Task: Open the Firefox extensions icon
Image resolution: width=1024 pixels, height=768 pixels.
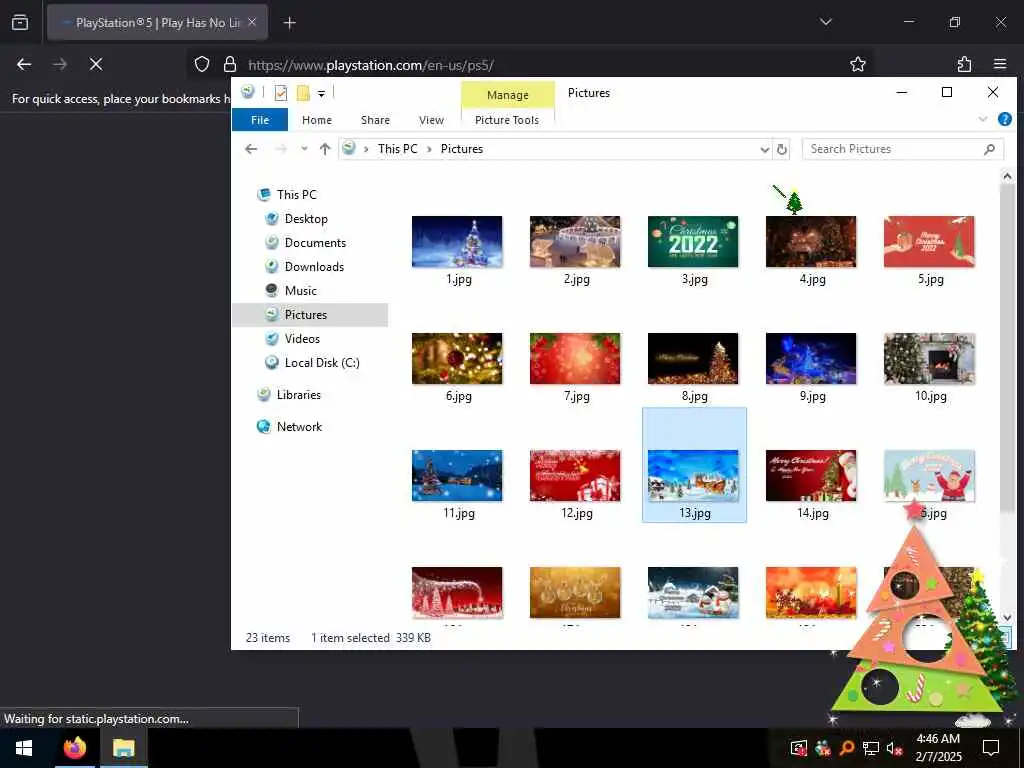Action: point(964,64)
